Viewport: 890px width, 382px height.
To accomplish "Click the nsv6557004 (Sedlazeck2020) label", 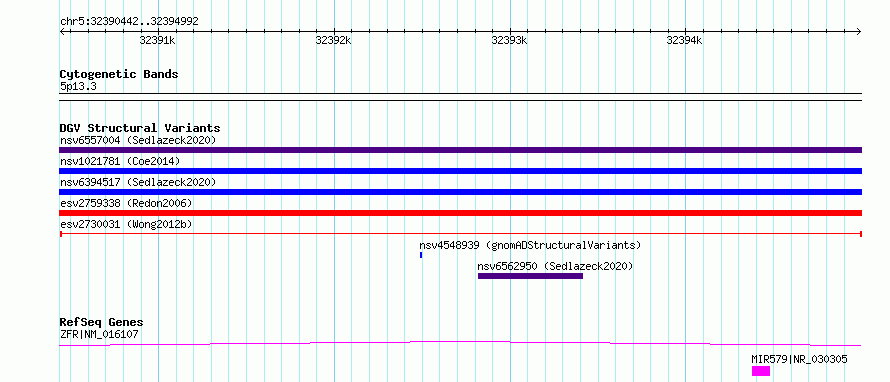I will [138, 140].
